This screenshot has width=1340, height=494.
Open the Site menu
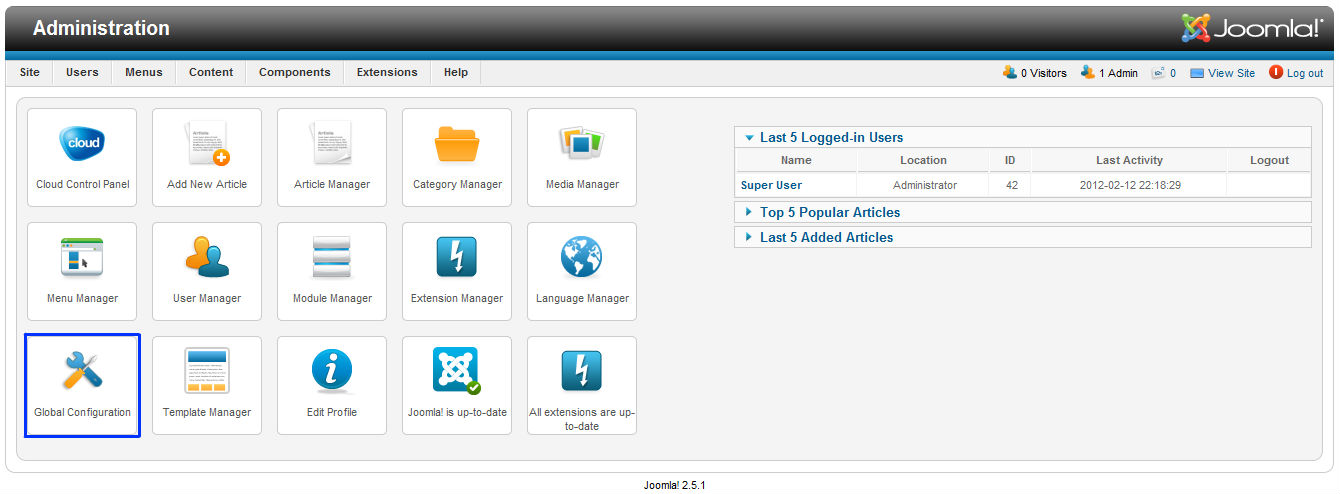click(x=30, y=72)
